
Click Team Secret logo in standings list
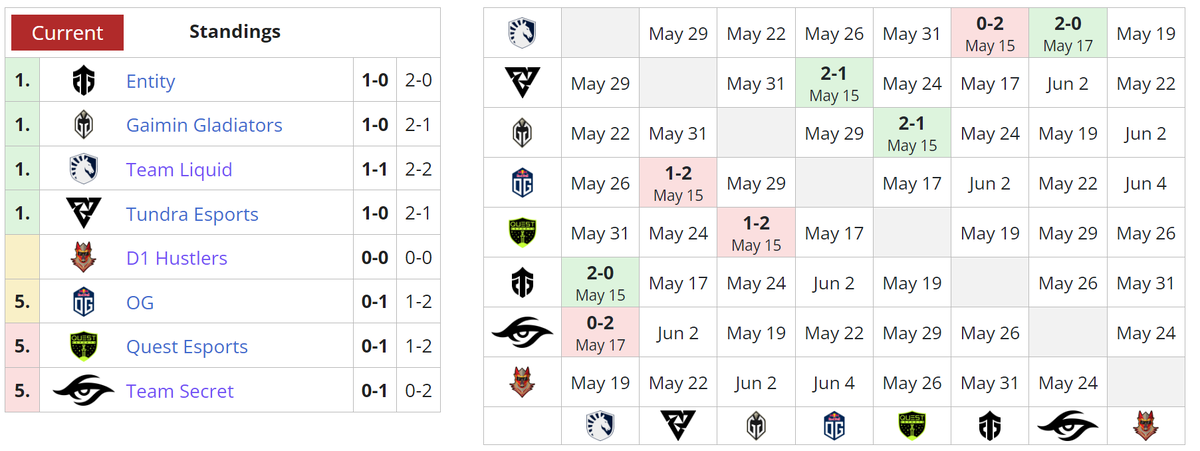coord(84,391)
